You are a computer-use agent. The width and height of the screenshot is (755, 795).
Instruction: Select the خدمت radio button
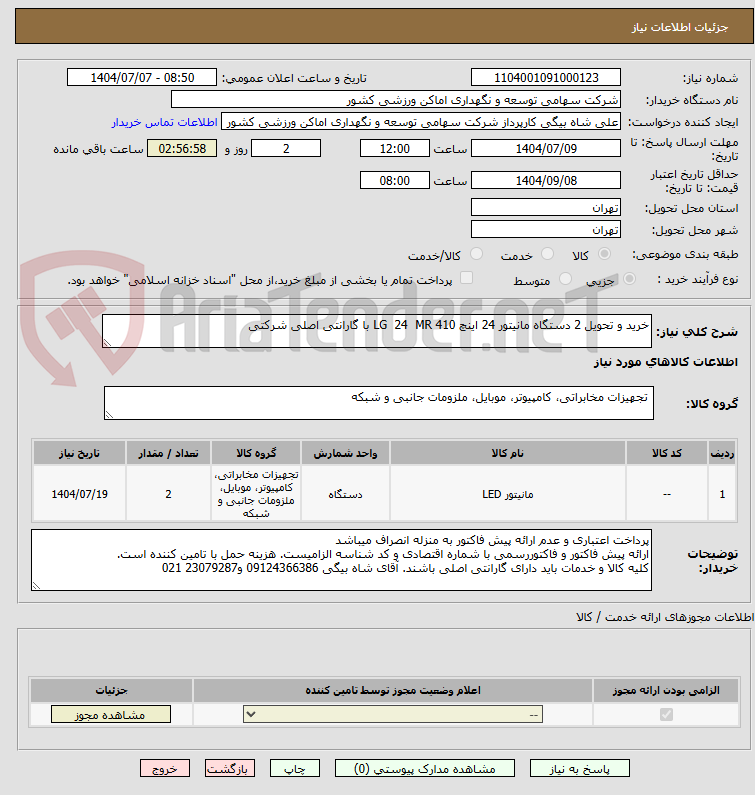[547, 254]
